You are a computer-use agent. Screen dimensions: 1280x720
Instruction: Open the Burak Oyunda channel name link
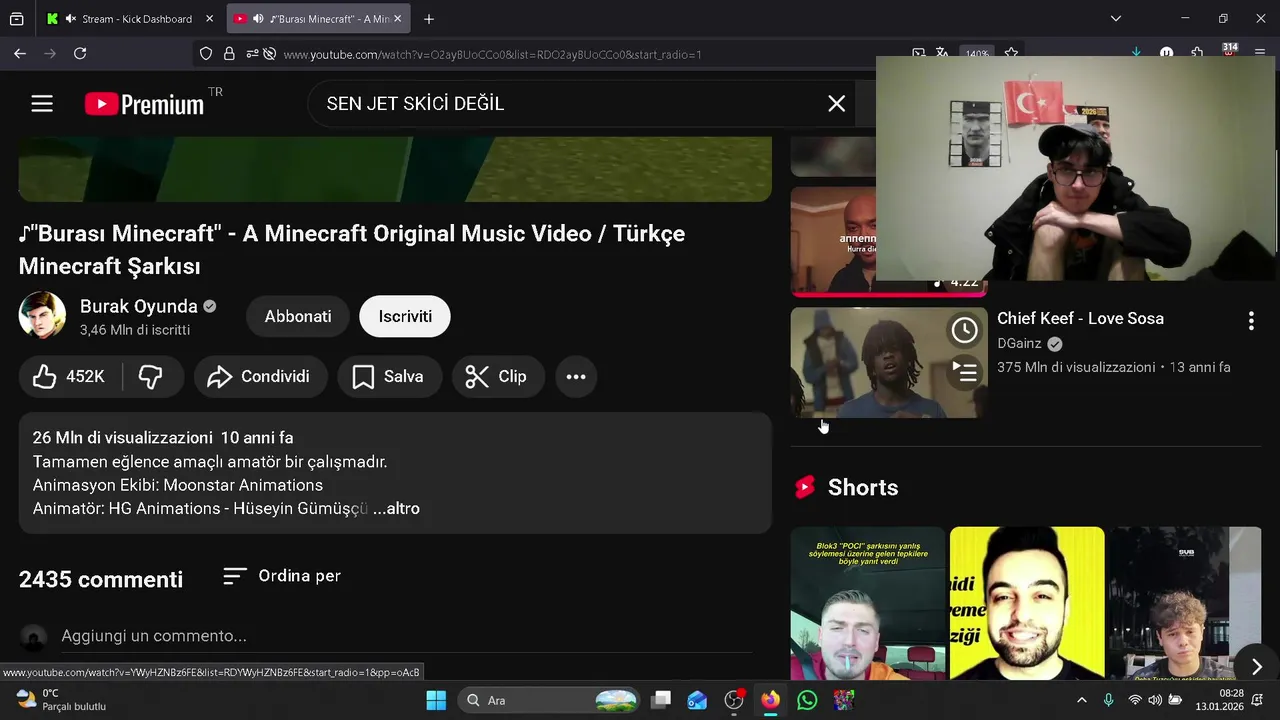pos(139,306)
